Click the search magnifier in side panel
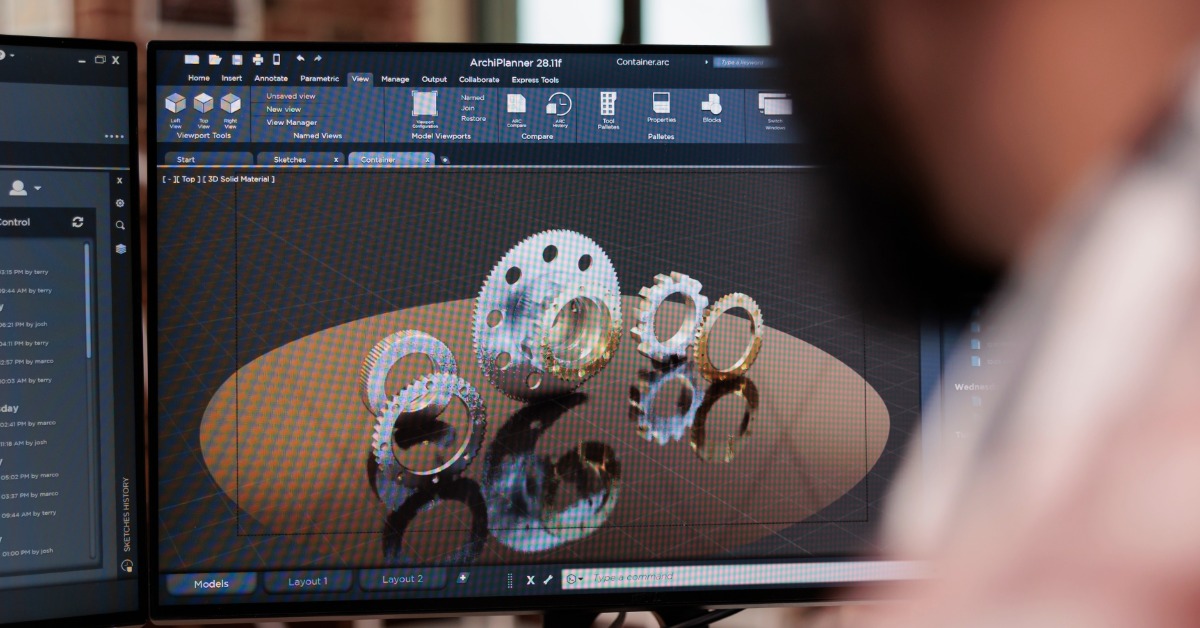 coord(120,226)
